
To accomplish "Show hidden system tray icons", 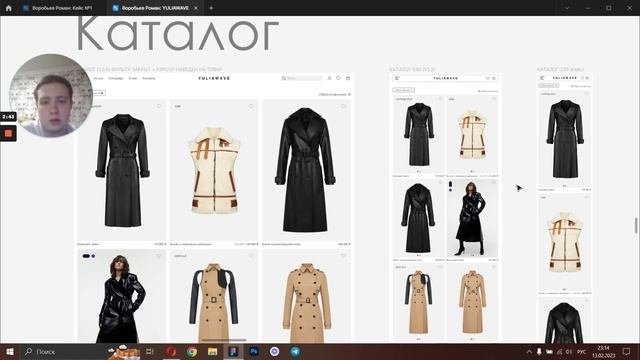I will pos(529,351).
